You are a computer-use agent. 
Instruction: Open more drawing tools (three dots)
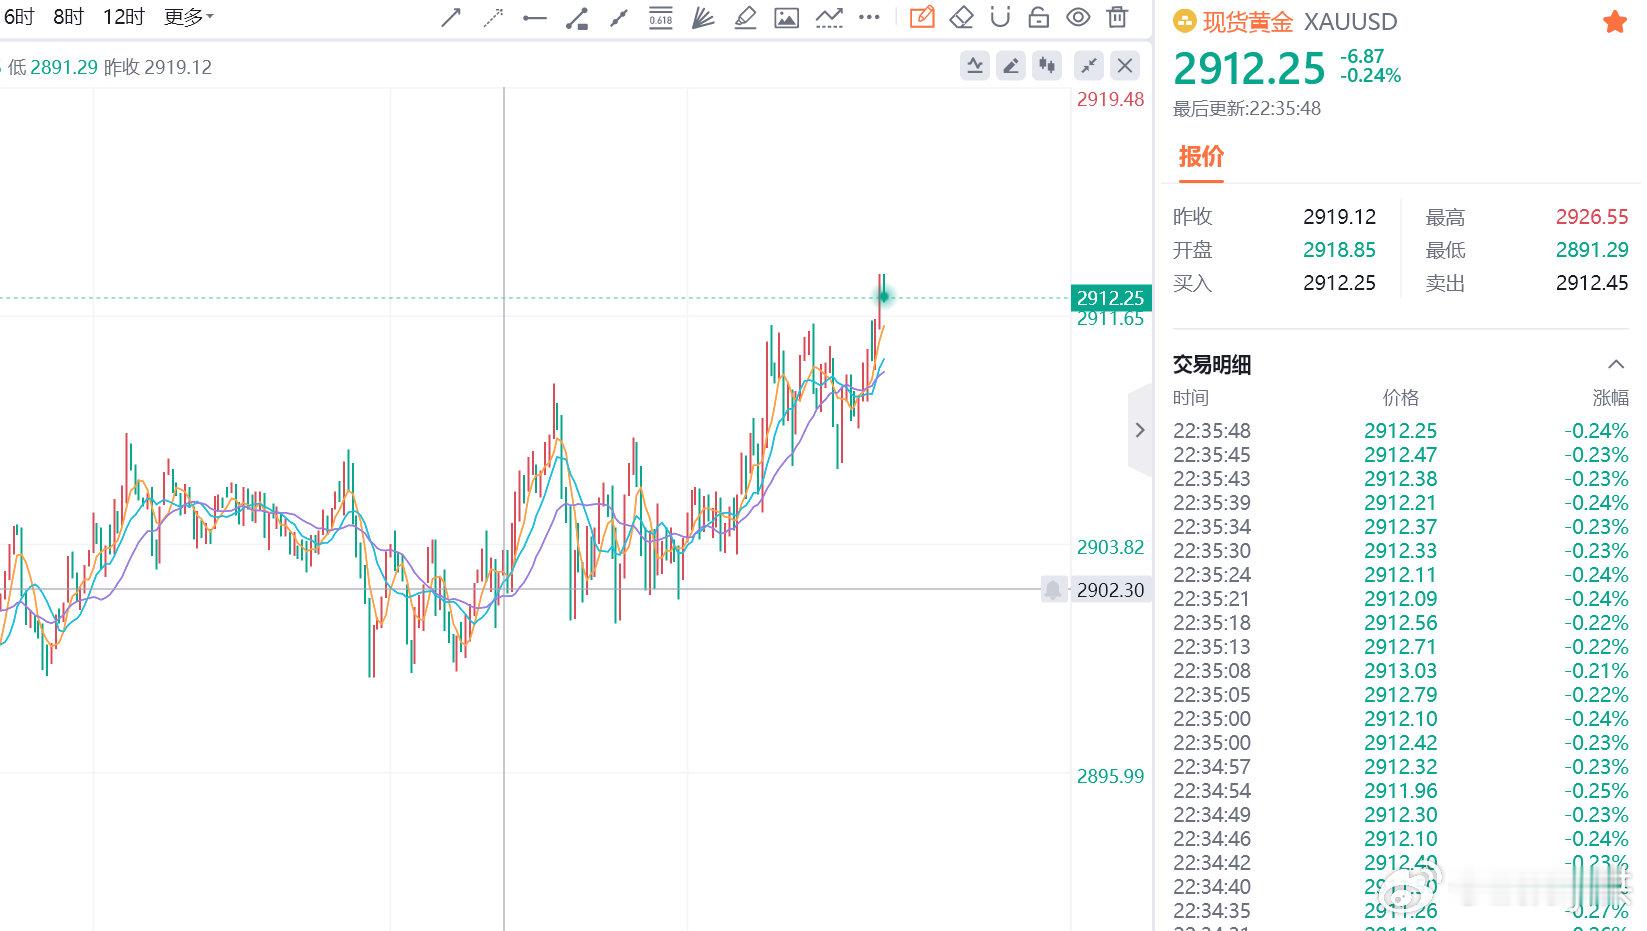870,17
